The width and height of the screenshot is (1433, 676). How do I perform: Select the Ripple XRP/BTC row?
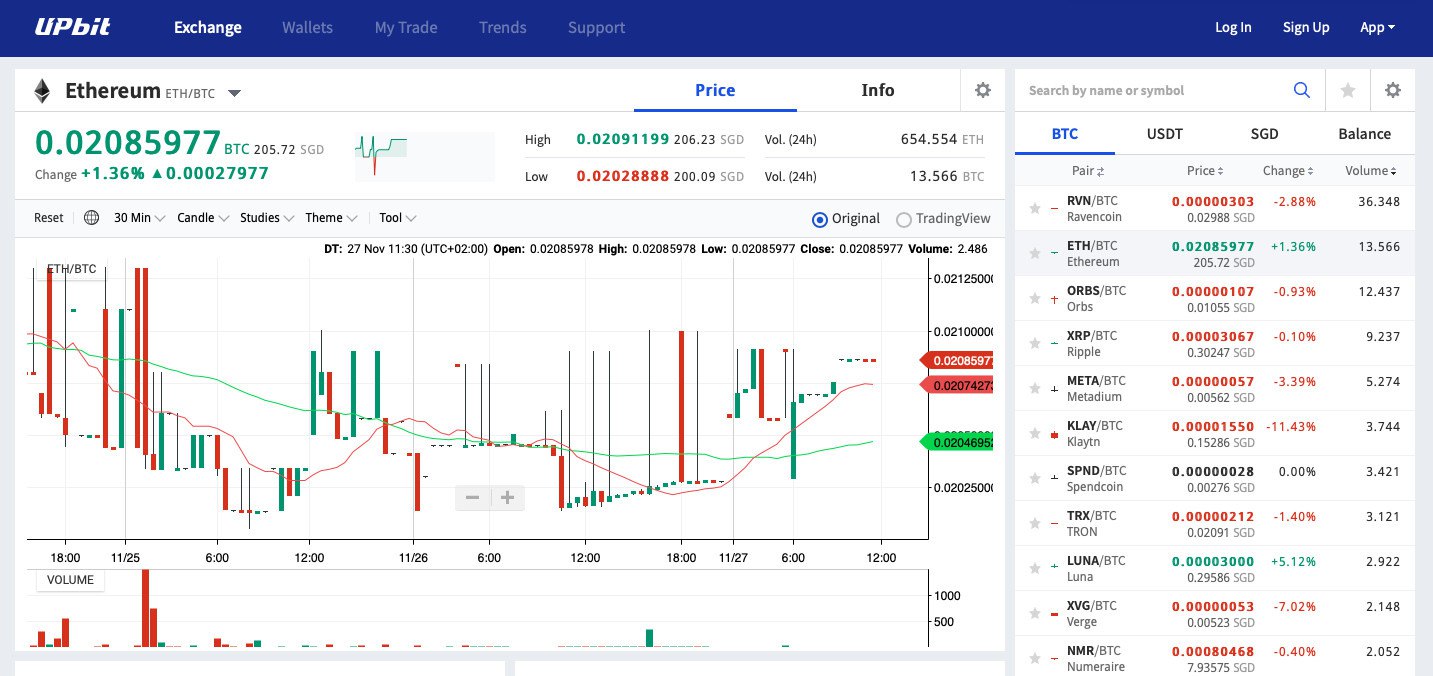click(x=1215, y=343)
